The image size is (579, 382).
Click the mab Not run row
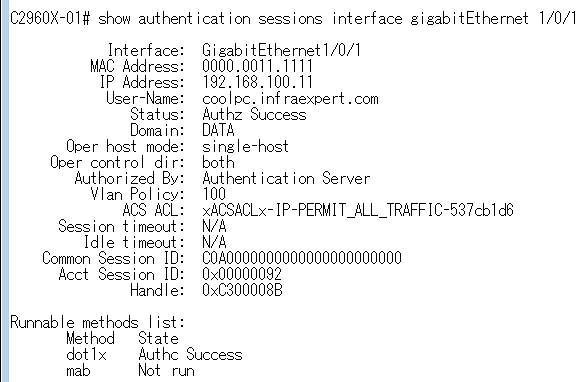click(130, 370)
